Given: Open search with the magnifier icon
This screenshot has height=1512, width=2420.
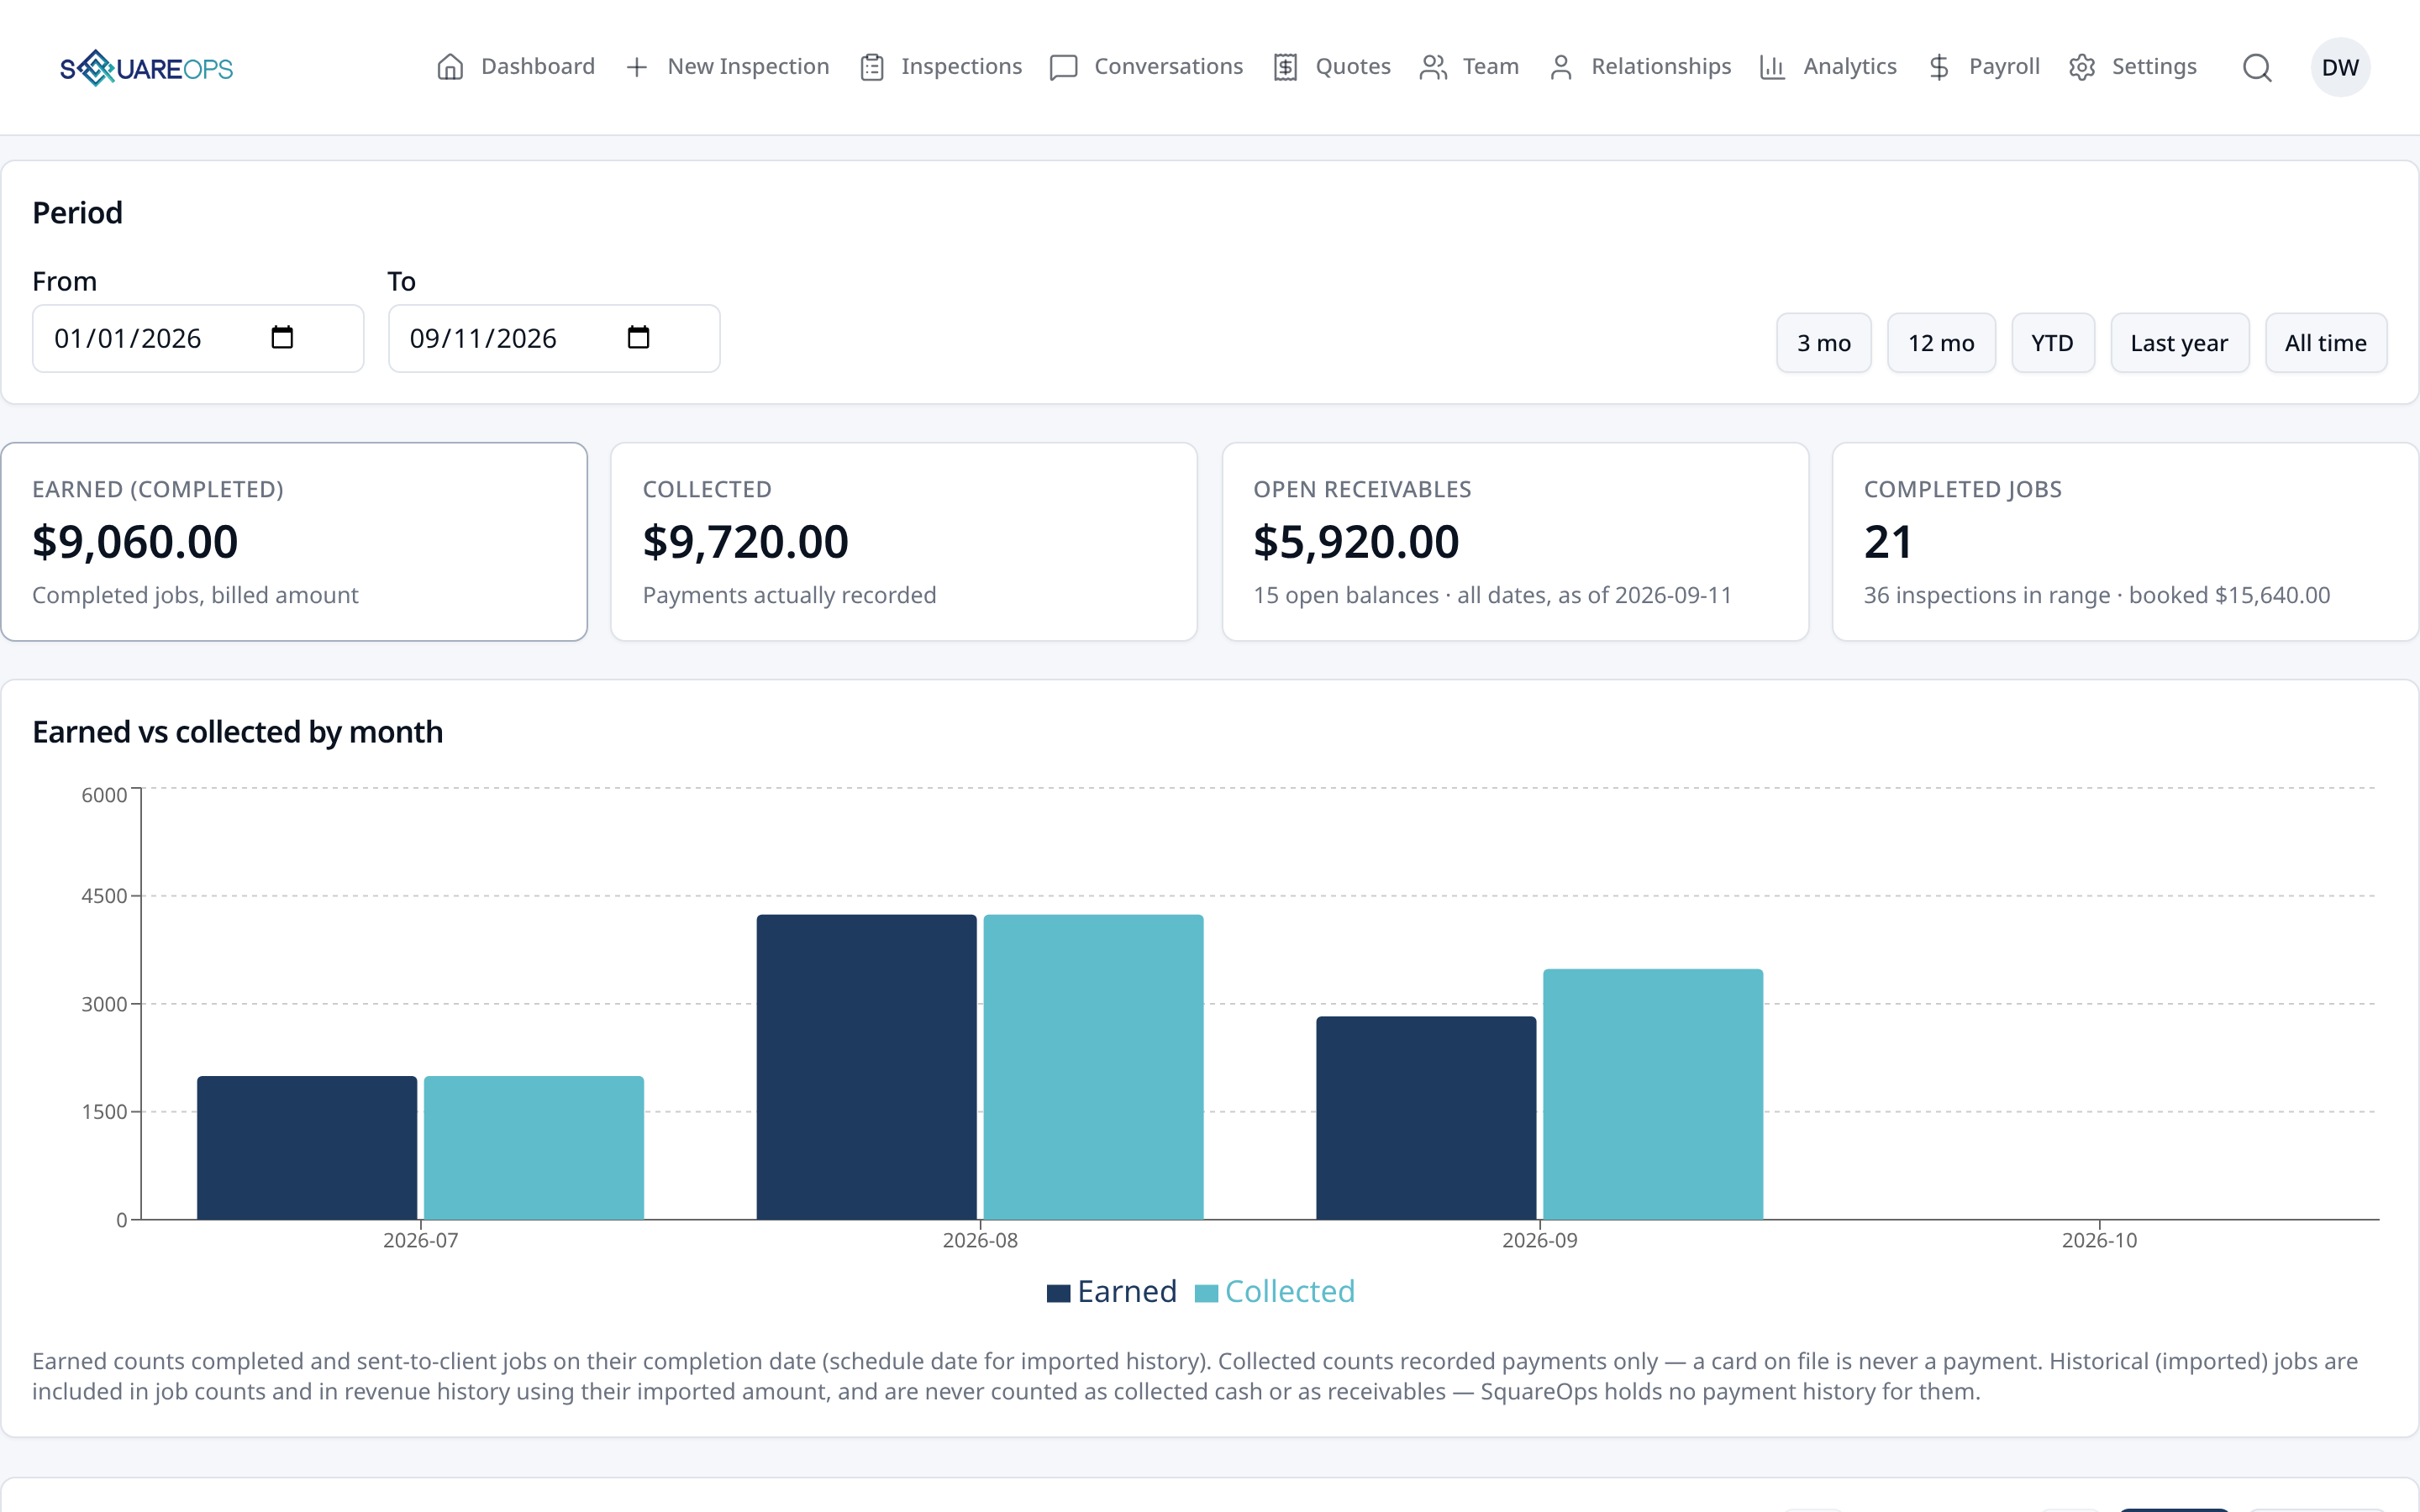Looking at the screenshot, I should (x=2257, y=68).
